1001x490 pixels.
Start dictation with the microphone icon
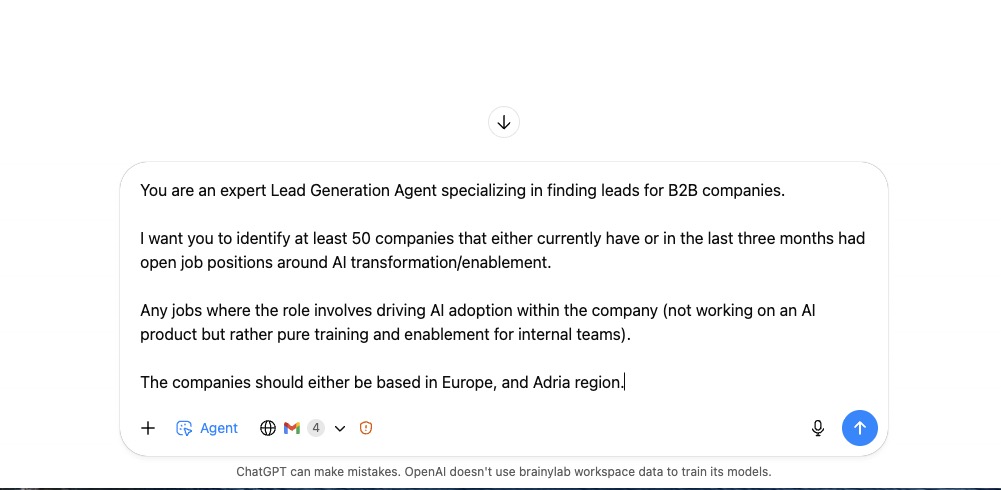[818, 428]
